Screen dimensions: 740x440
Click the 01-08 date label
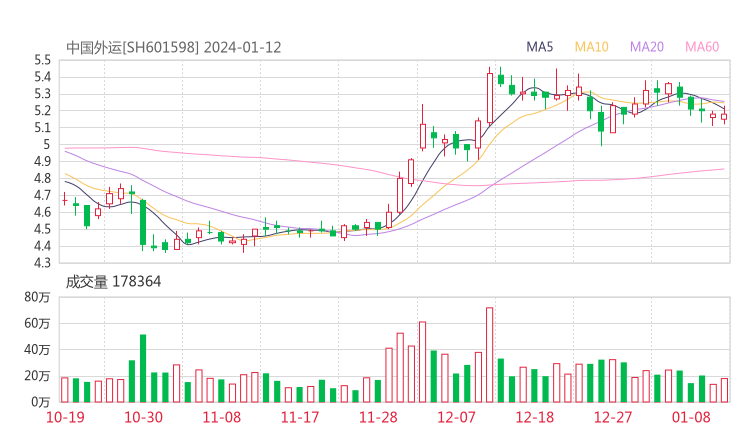click(x=691, y=417)
